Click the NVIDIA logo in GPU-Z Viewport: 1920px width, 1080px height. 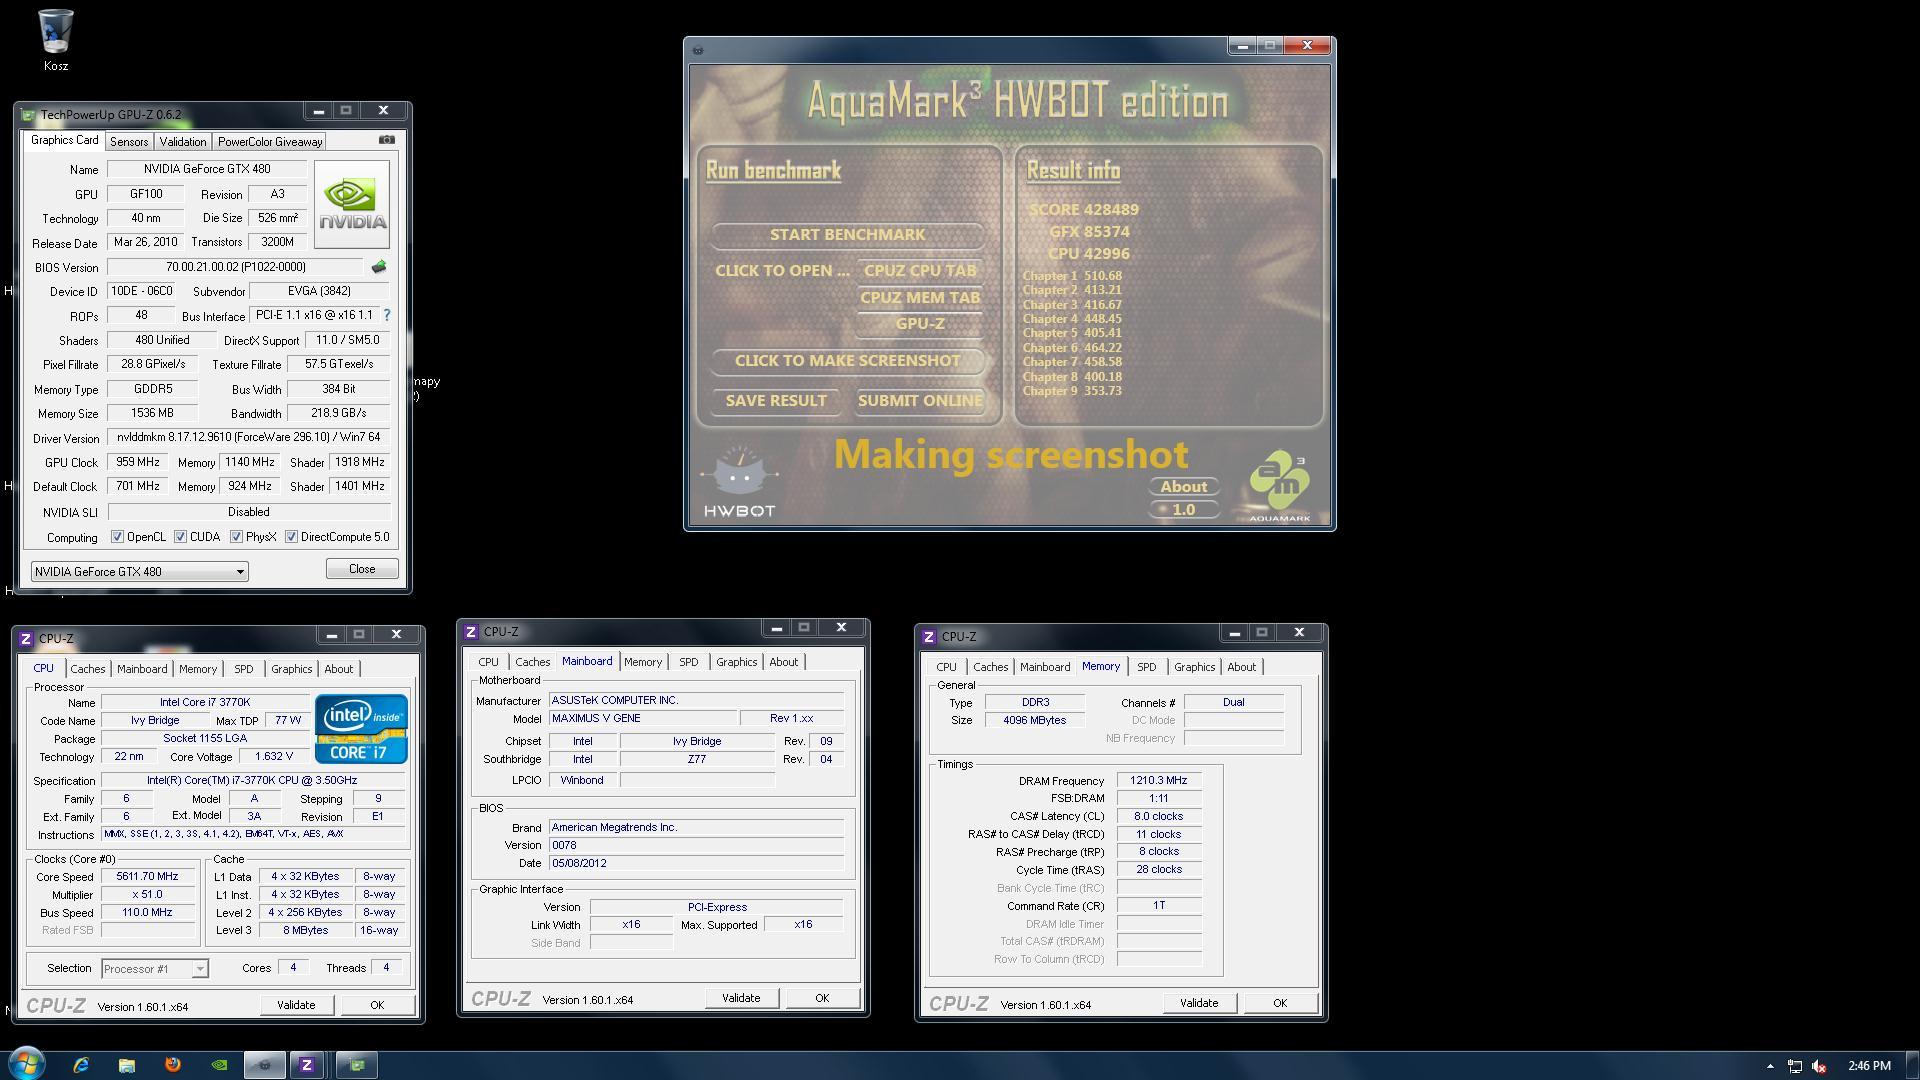(x=351, y=204)
